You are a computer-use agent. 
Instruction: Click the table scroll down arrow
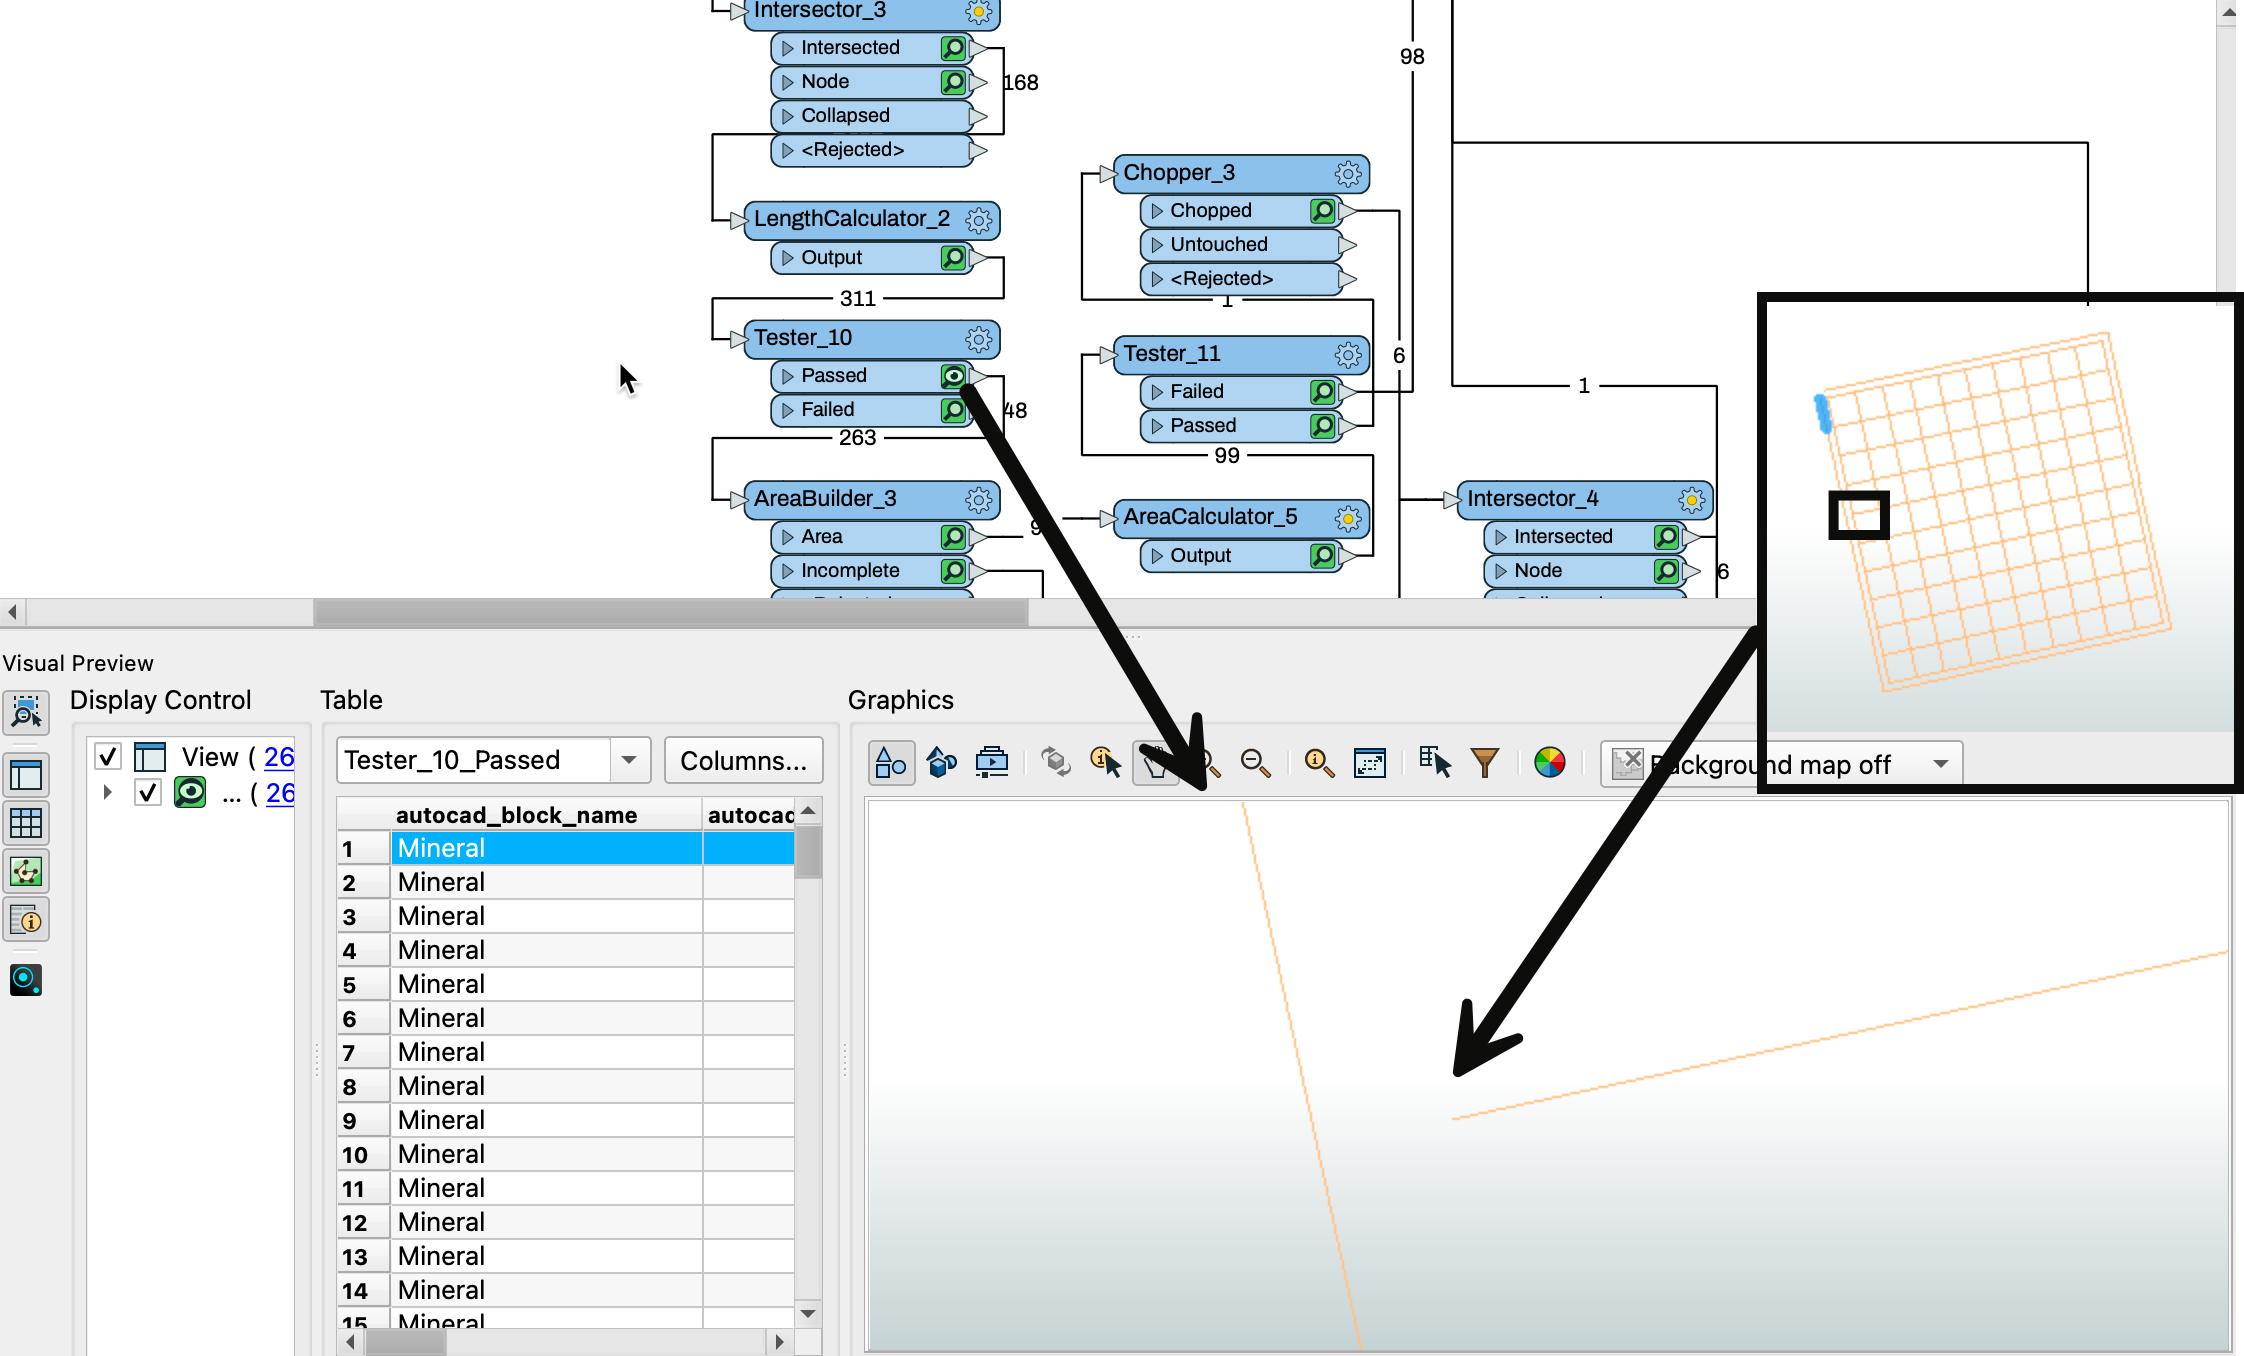[808, 1313]
